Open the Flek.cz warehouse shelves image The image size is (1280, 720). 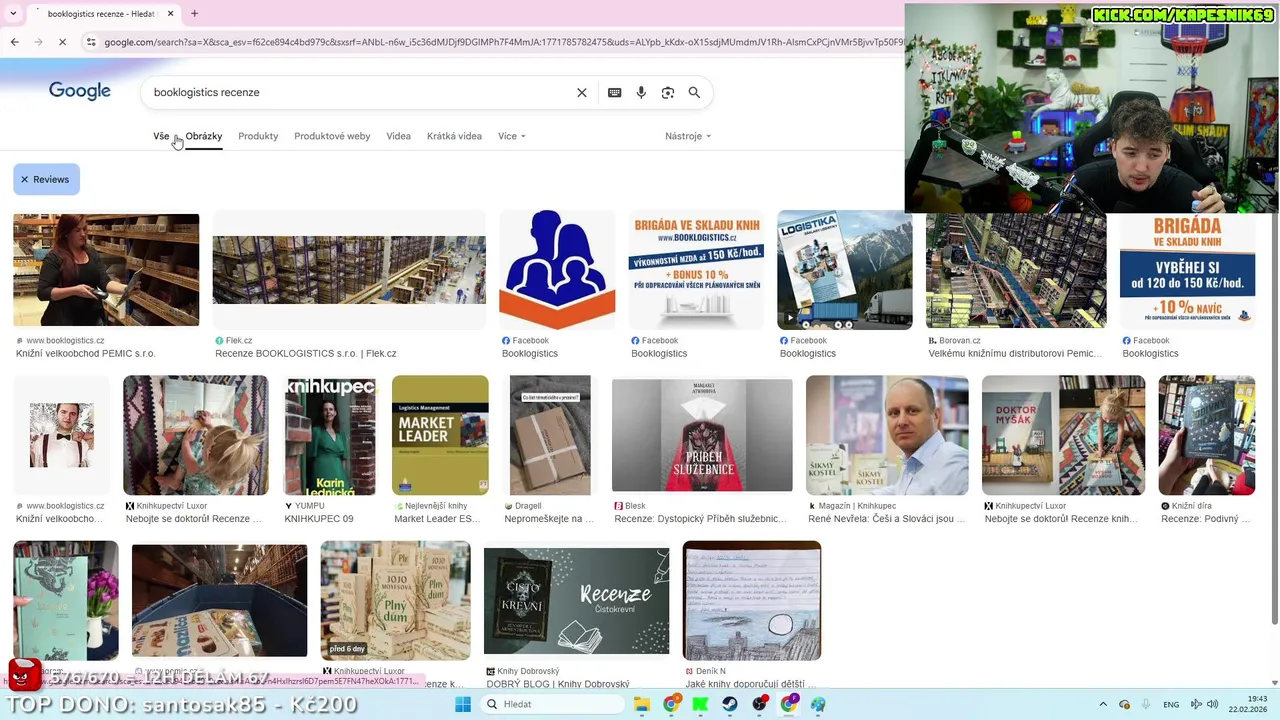[x=349, y=270]
